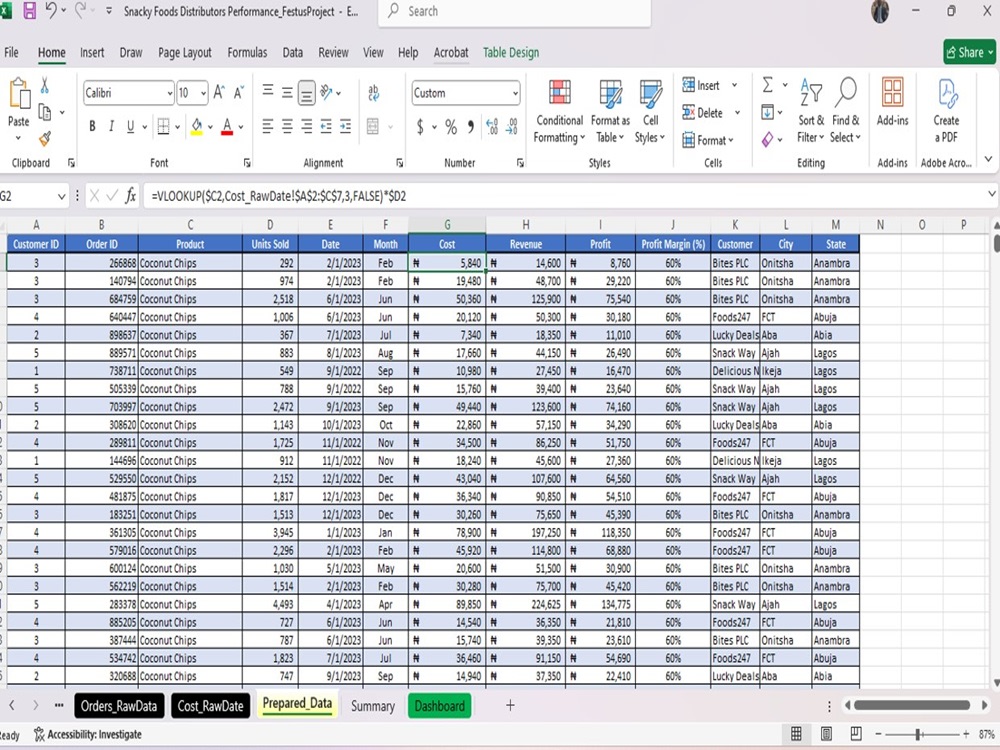The image size is (1000, 750).
Task: Click the yellow Fill Color button
Action: coord(196,126)
